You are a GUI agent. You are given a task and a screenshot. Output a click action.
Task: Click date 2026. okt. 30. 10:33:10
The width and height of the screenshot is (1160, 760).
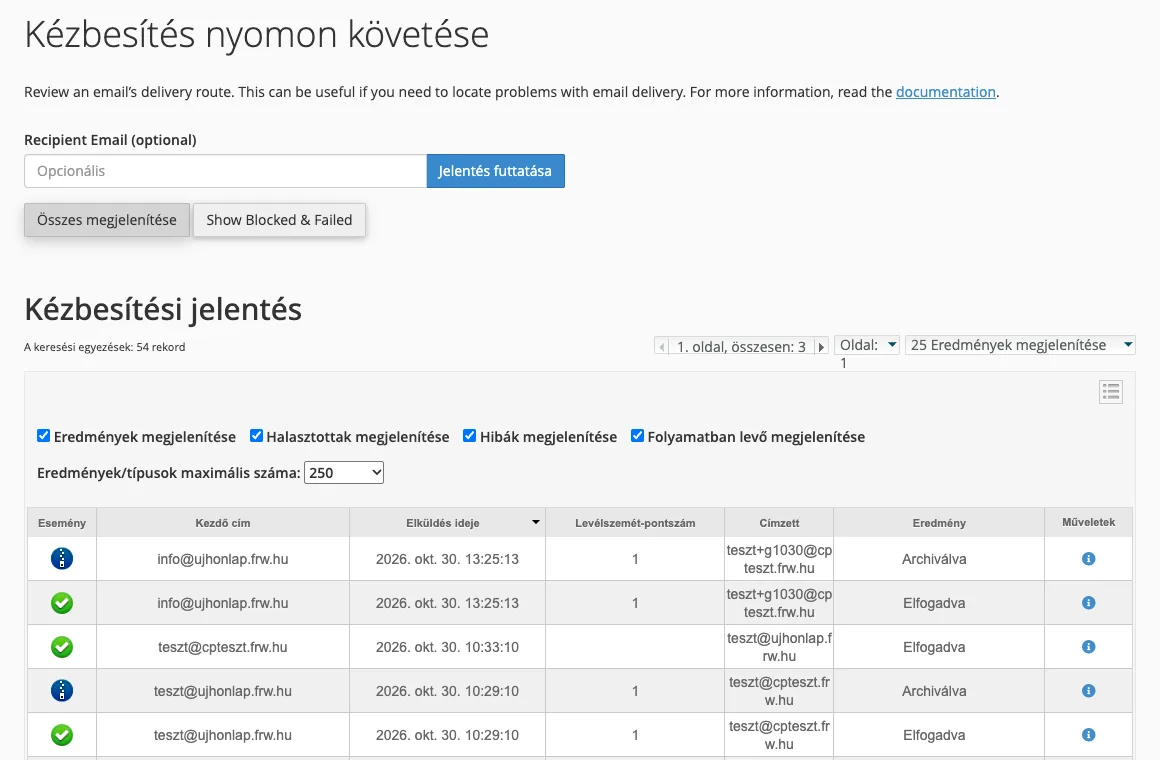tap(448, 647)
